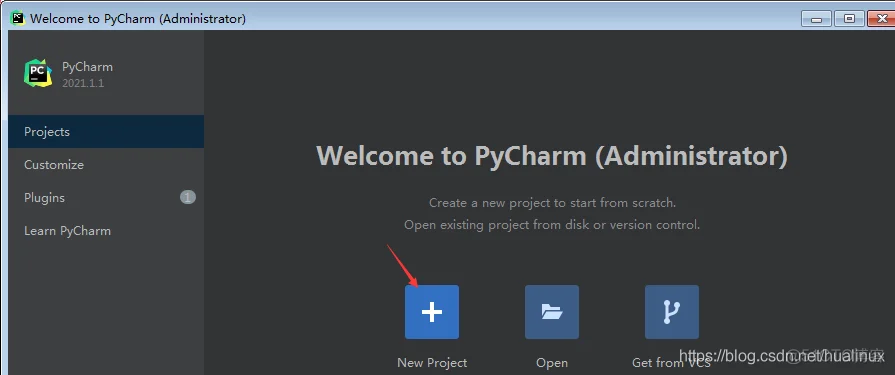Click the PyCharm 2021.1.1 version text

tap(83, 83)
